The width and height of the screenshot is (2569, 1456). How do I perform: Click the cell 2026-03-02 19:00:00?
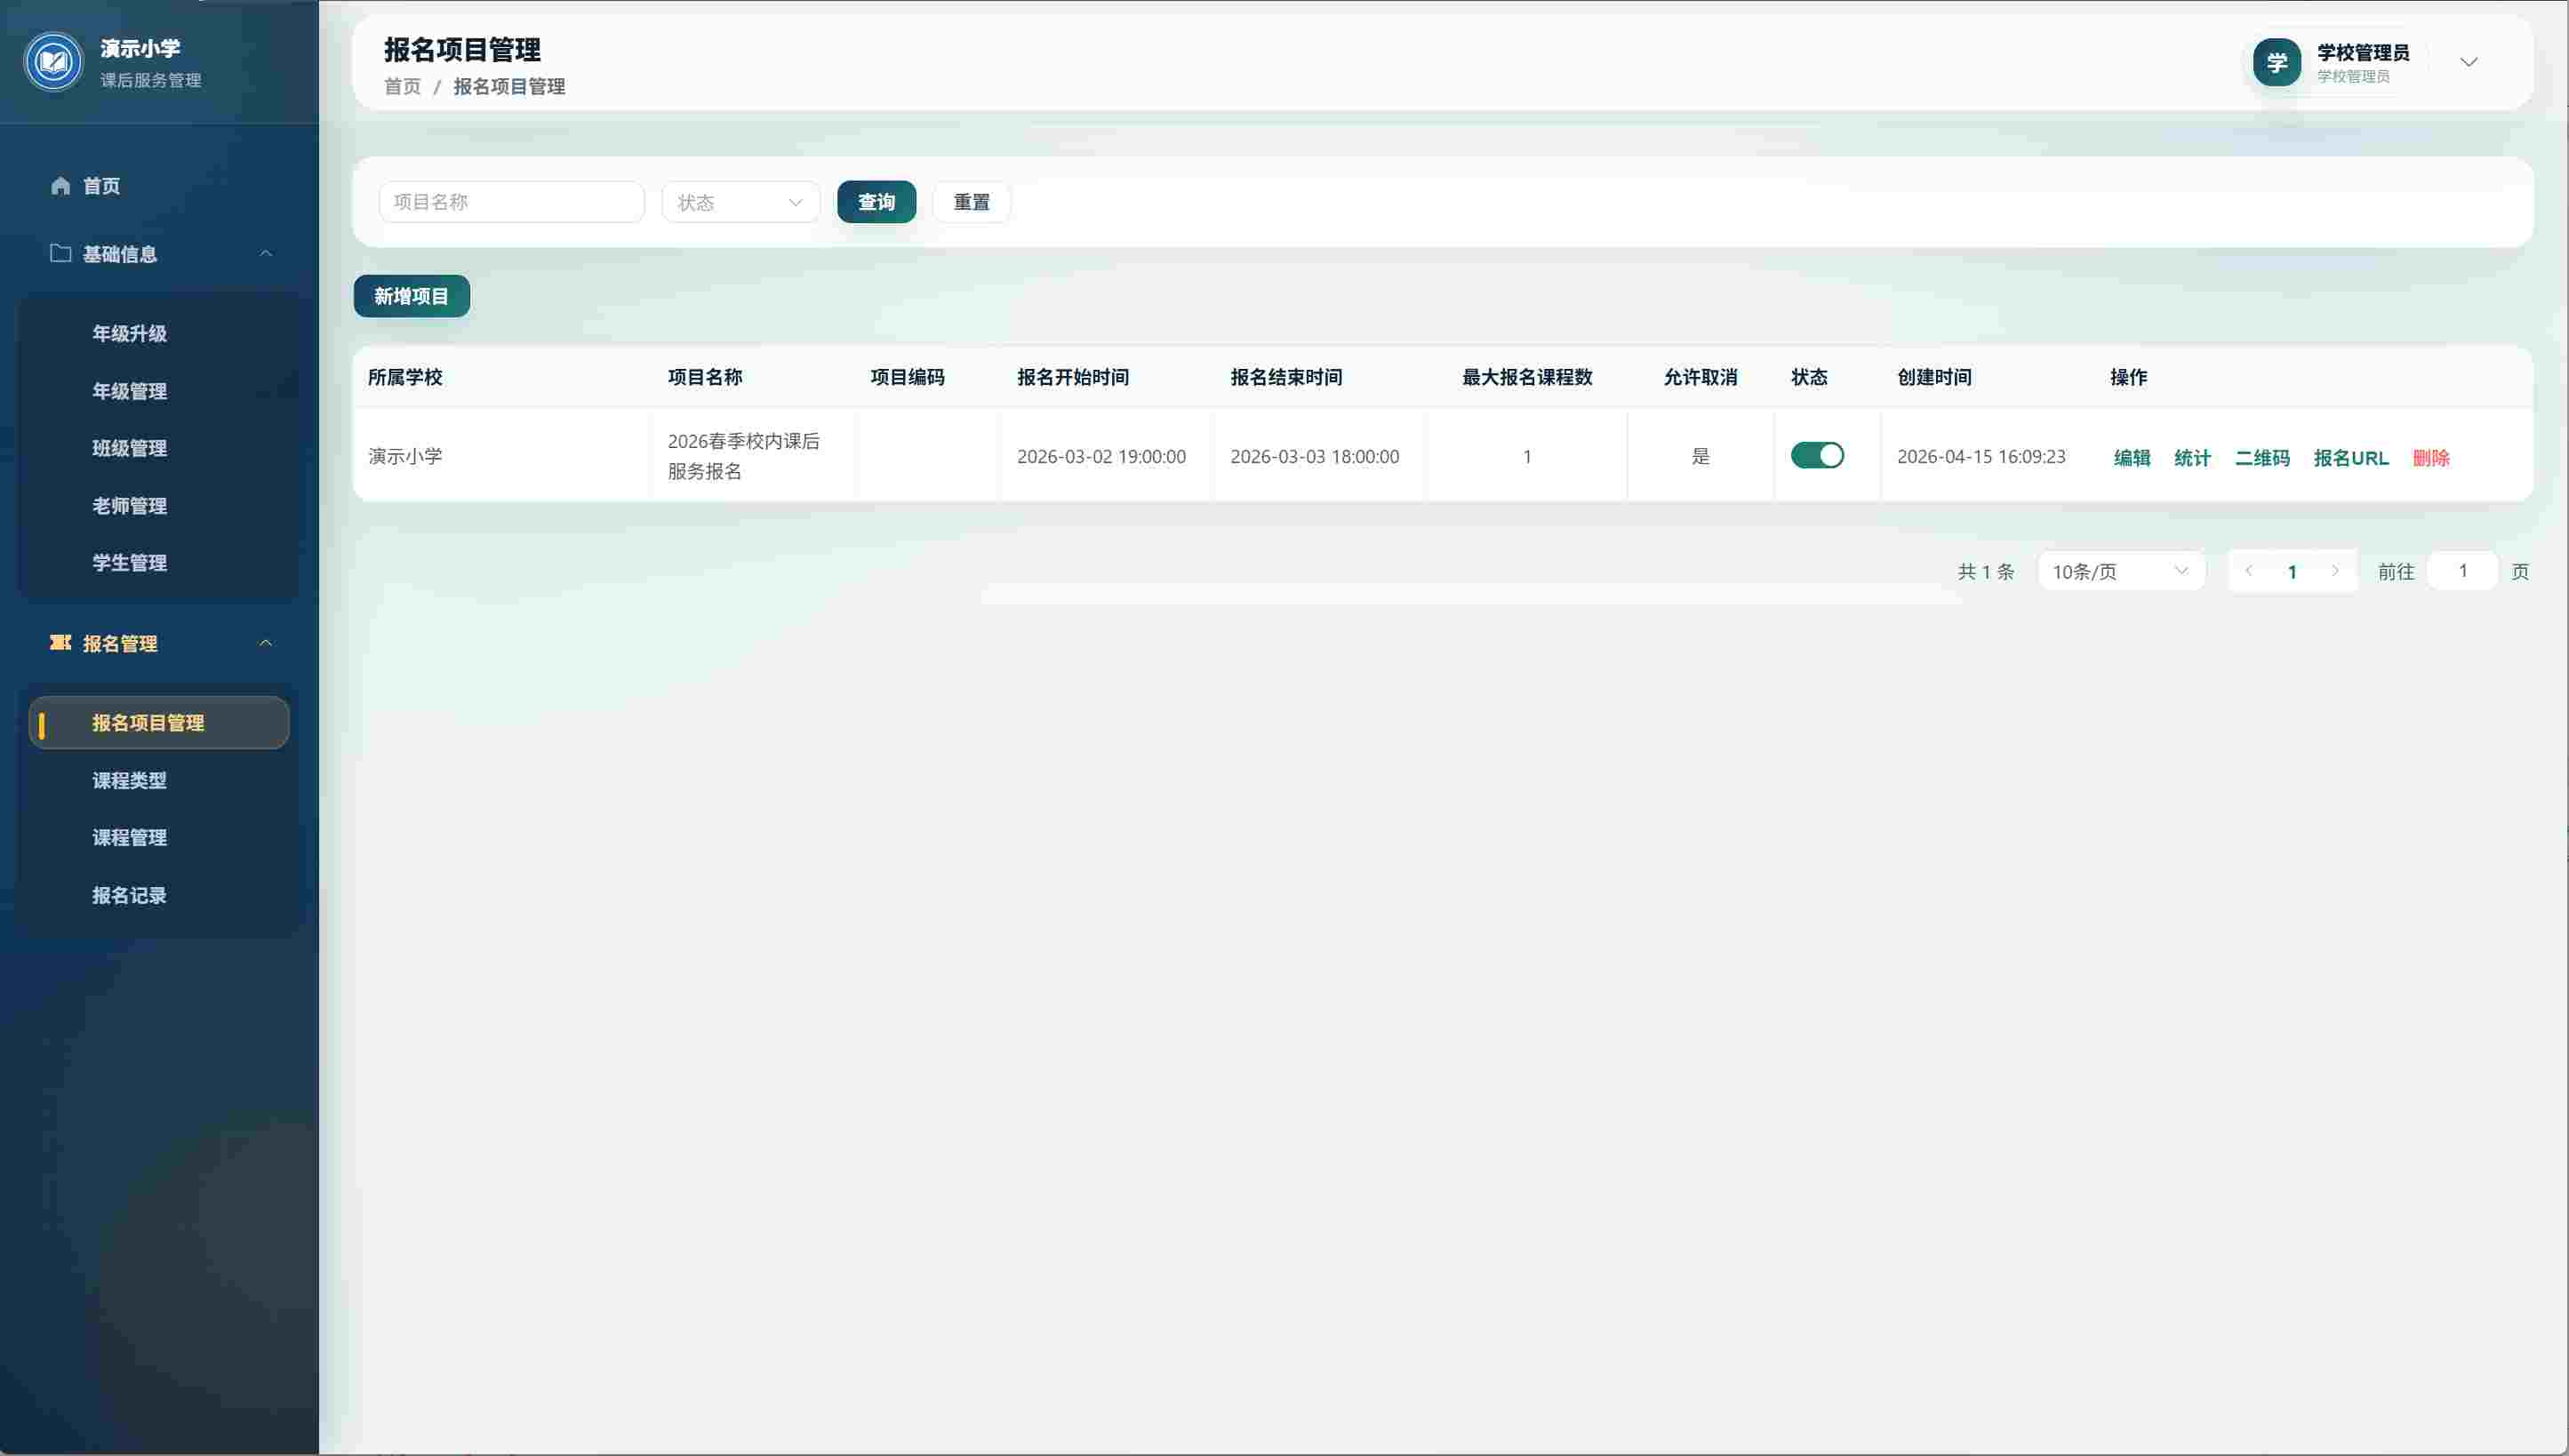pos(1101,456)
